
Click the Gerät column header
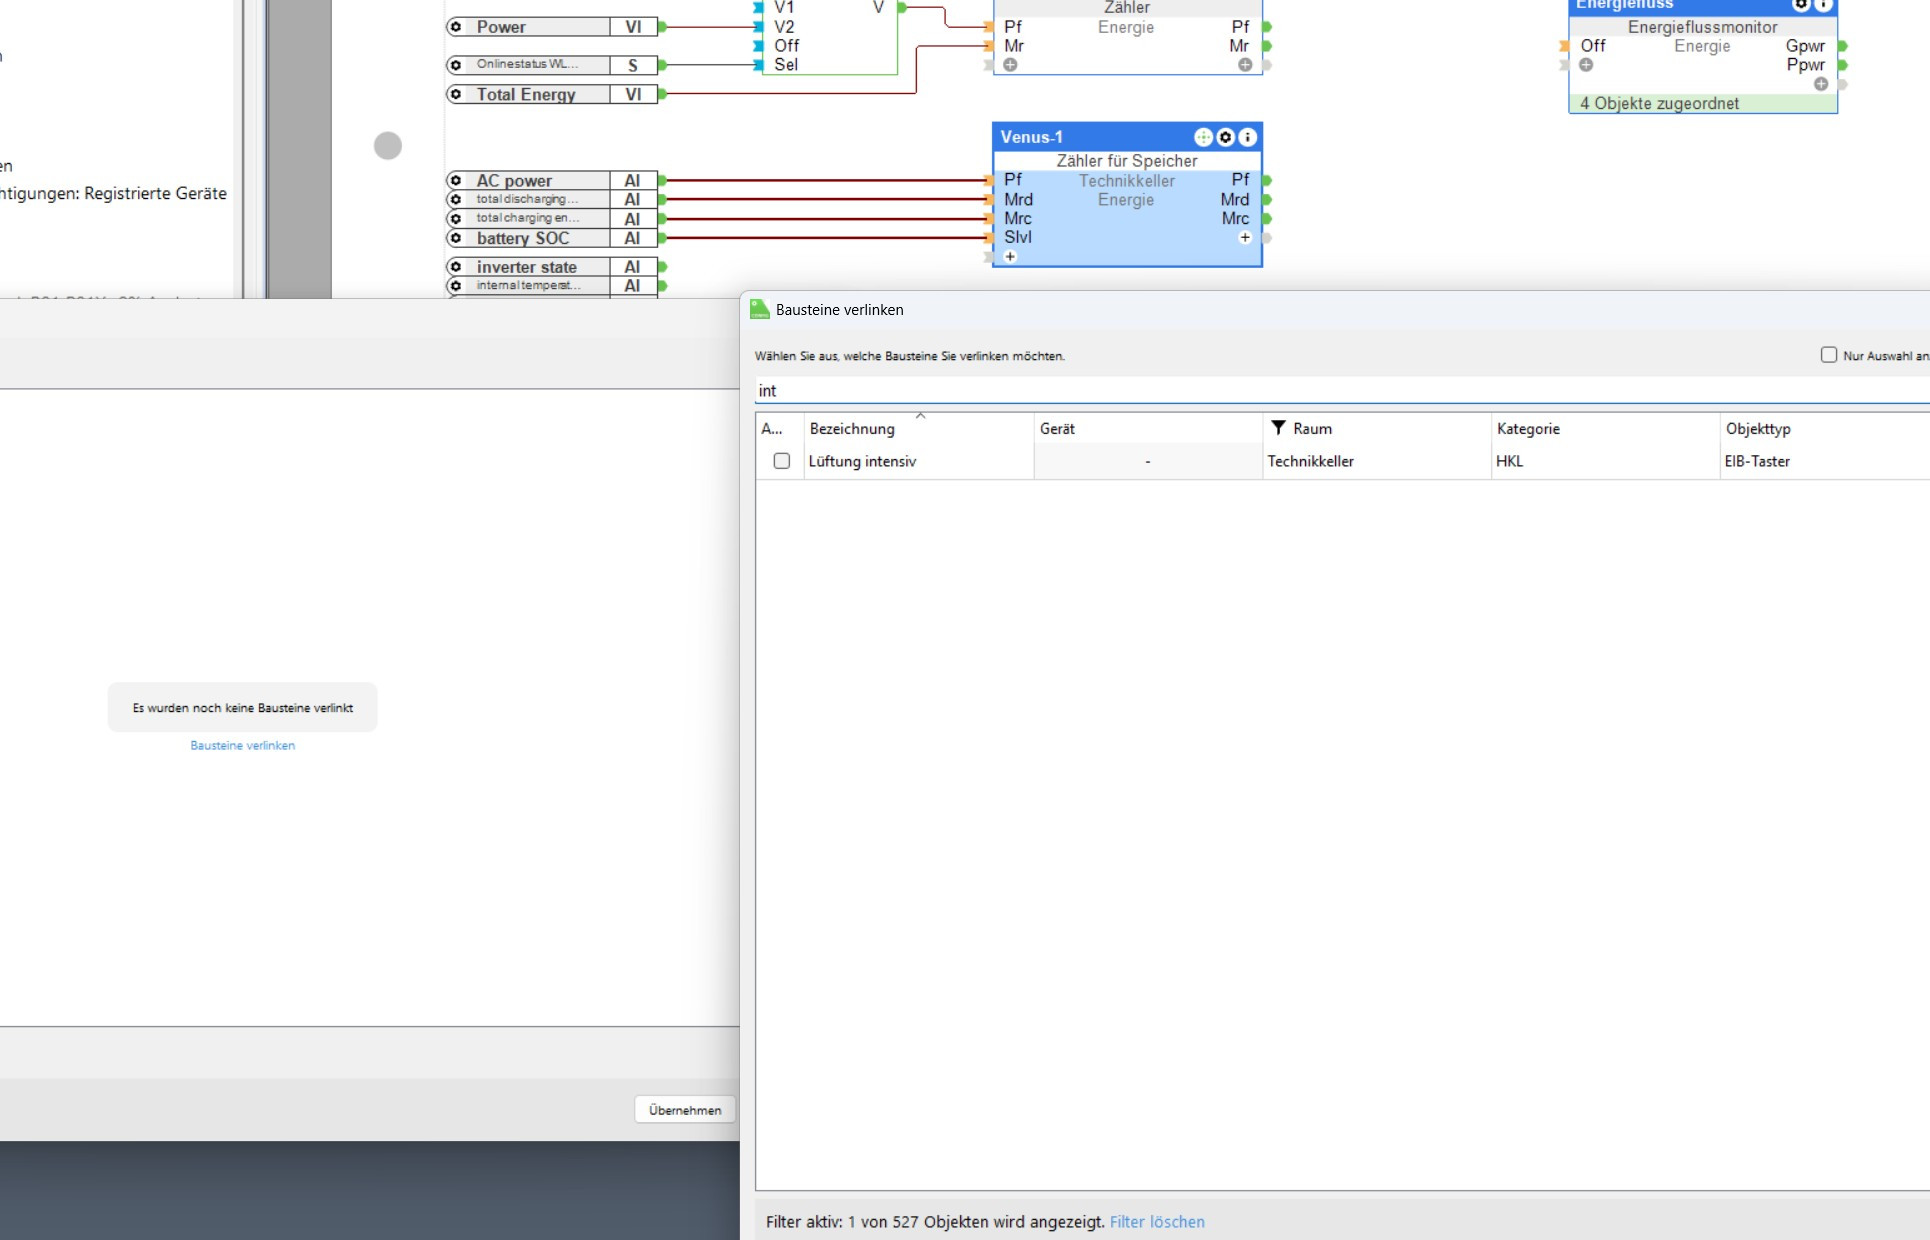point(1057,429)
